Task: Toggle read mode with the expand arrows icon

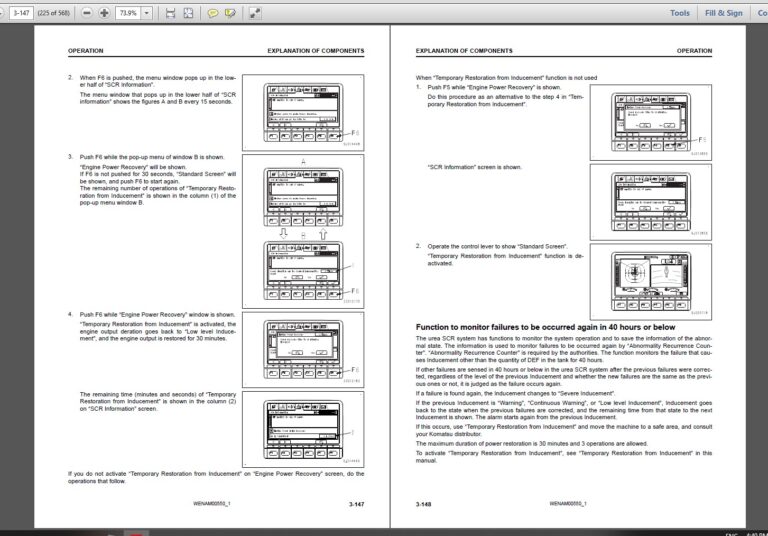Action: (255, 13)
